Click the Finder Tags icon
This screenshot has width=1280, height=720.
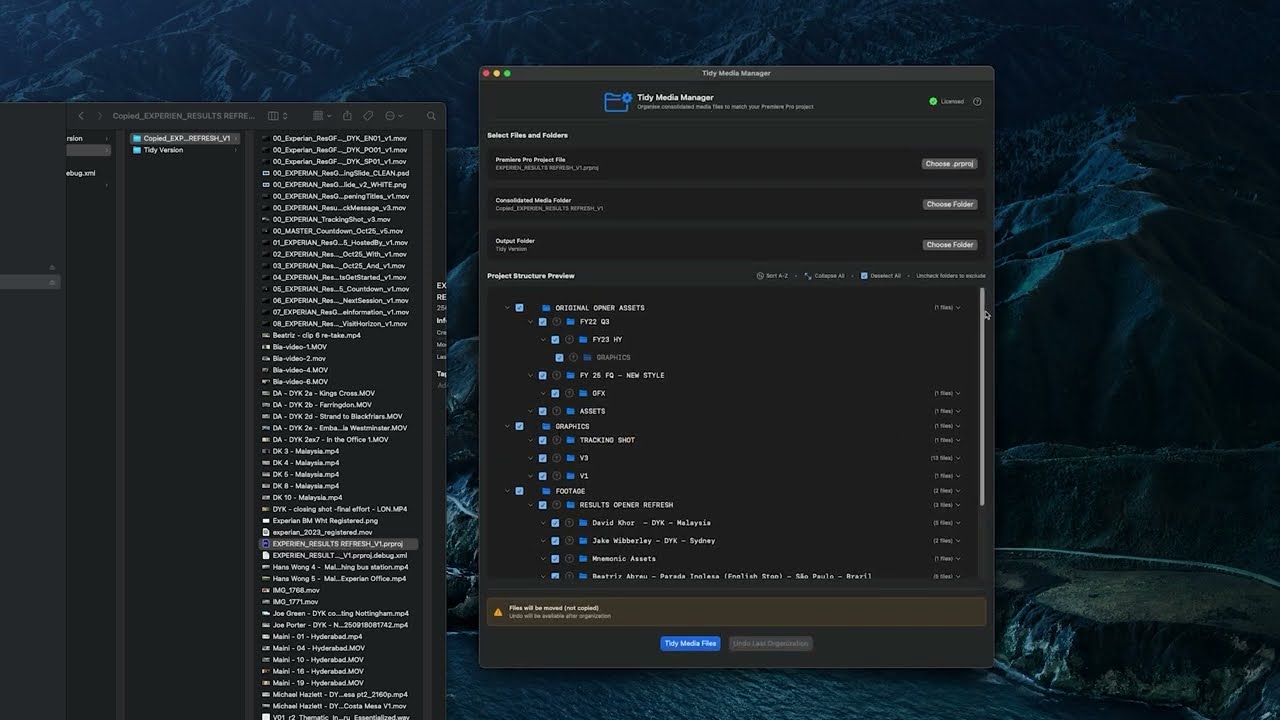368,116
